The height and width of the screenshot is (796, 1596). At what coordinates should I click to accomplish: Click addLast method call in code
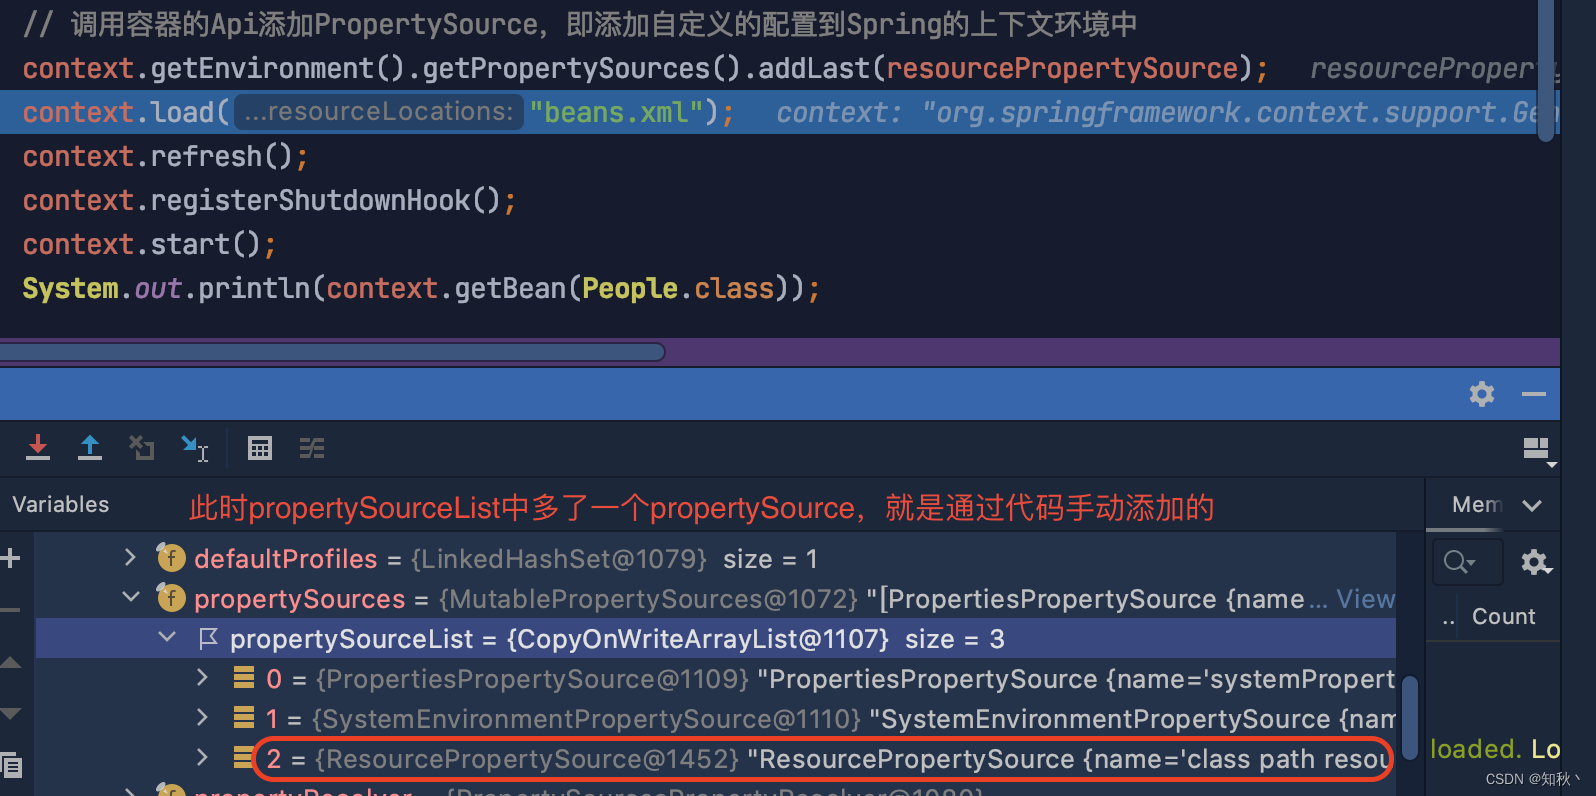click(x=814, y=69)
